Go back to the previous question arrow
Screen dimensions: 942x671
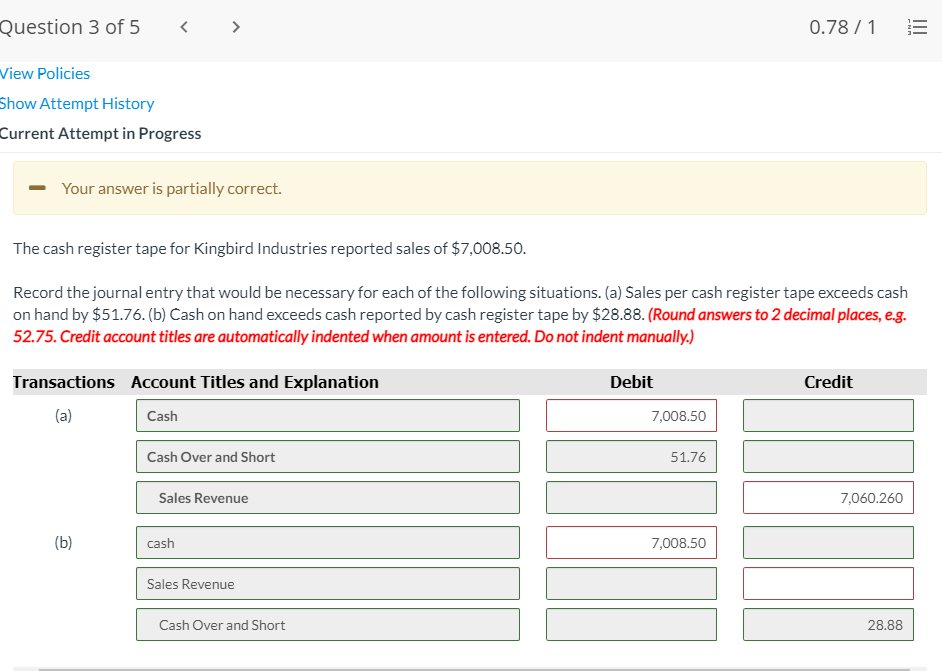coord(183,27)
